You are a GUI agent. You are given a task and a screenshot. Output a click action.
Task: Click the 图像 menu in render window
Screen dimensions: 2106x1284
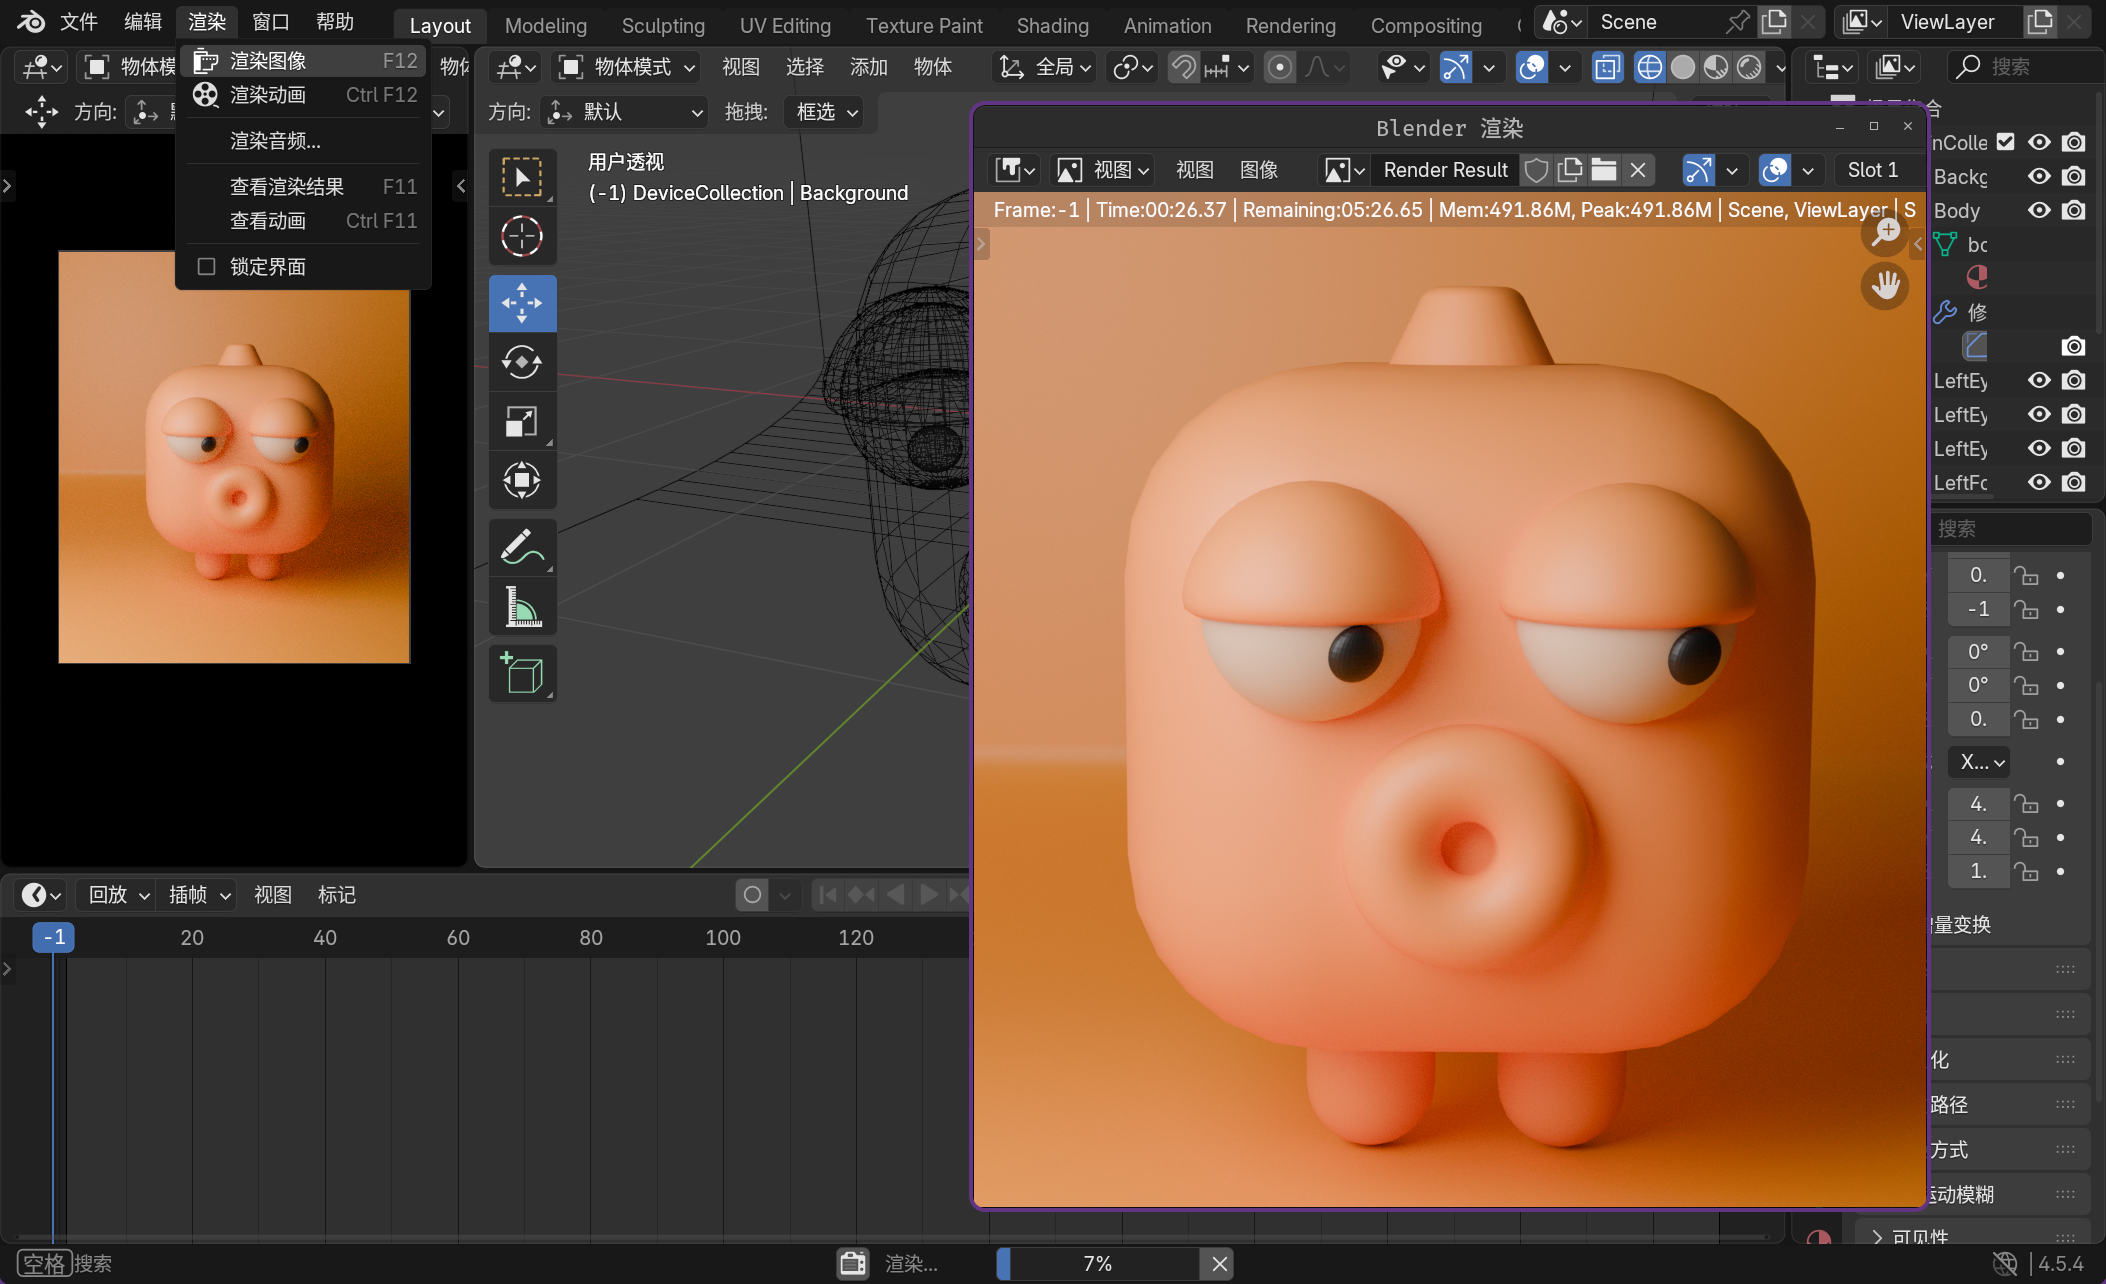(x=1258, y=170)
